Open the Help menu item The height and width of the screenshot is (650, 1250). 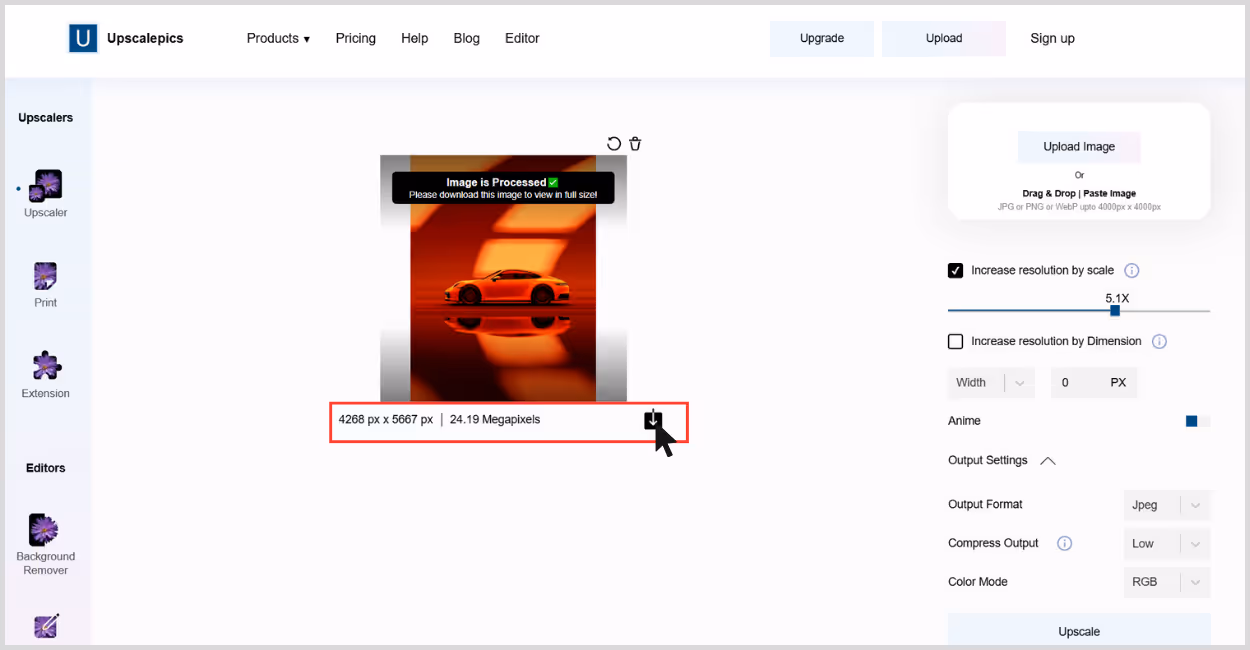(x=415, y=39)
